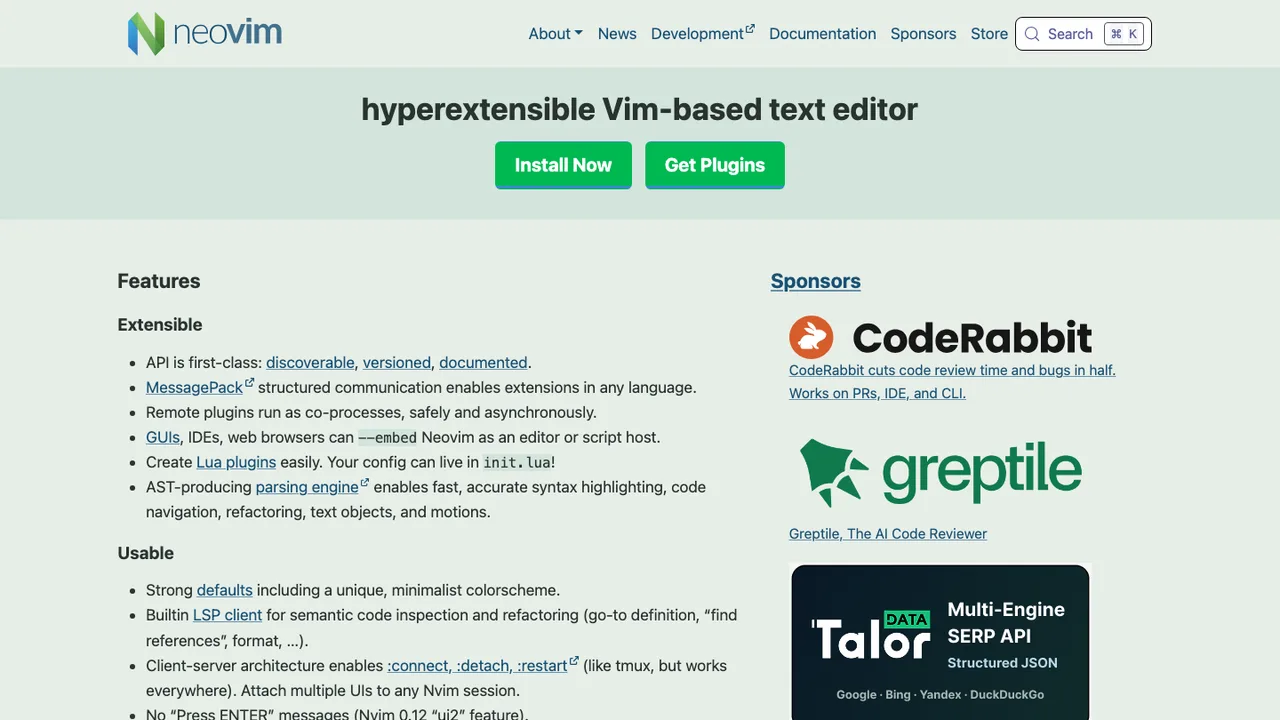The height and width of the screenshot is (720, 1280).
Task: Open the Sponsors nav item
Action: click(x=923, y=34)
